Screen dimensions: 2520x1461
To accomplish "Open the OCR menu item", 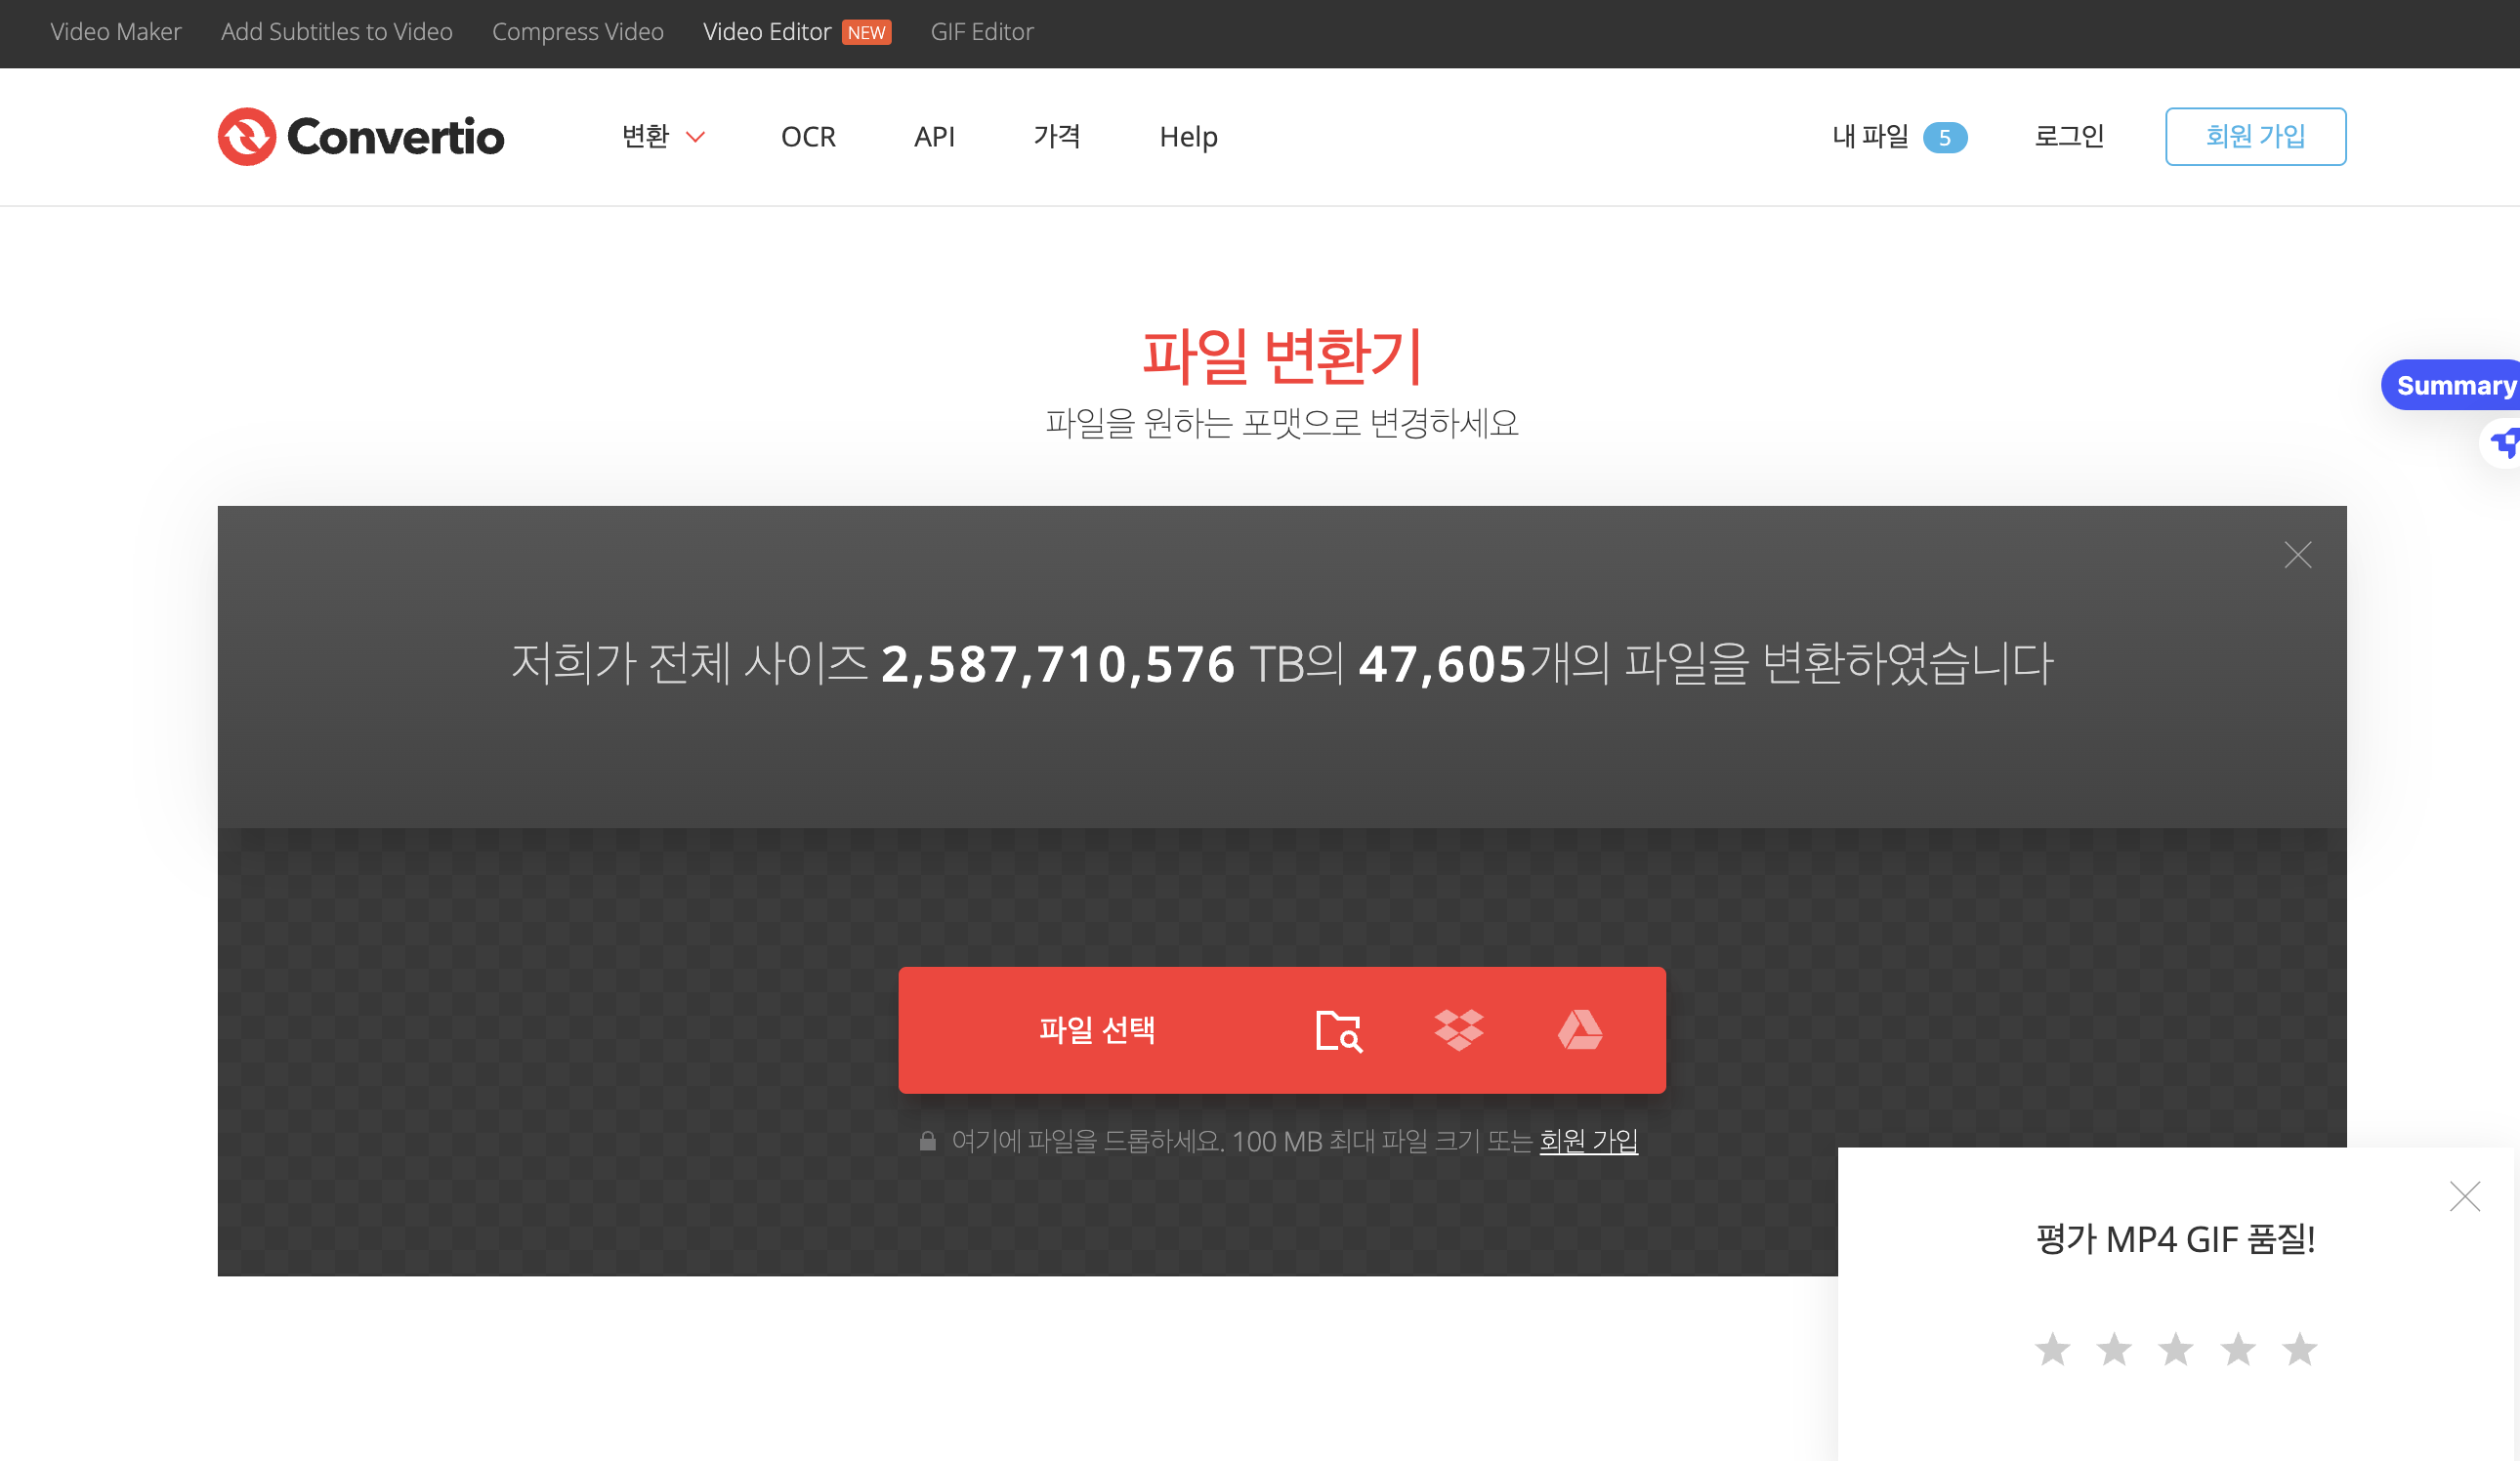I will pyautogui.click(x=808, y=136).
